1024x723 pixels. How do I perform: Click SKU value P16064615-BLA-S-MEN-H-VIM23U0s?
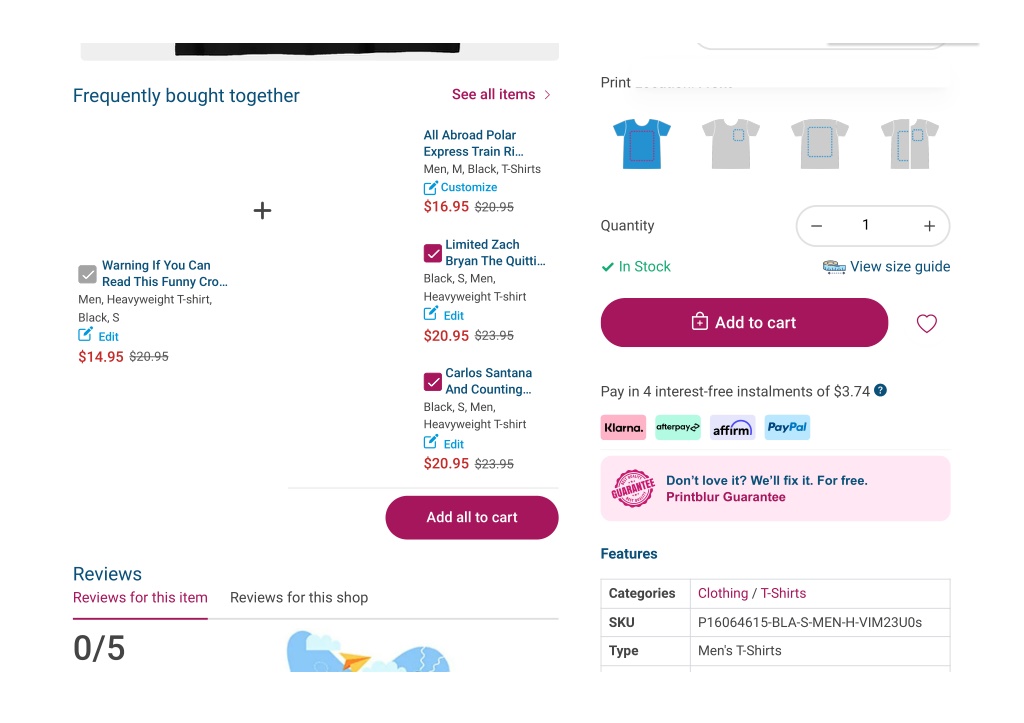click(x=810, y=622)
